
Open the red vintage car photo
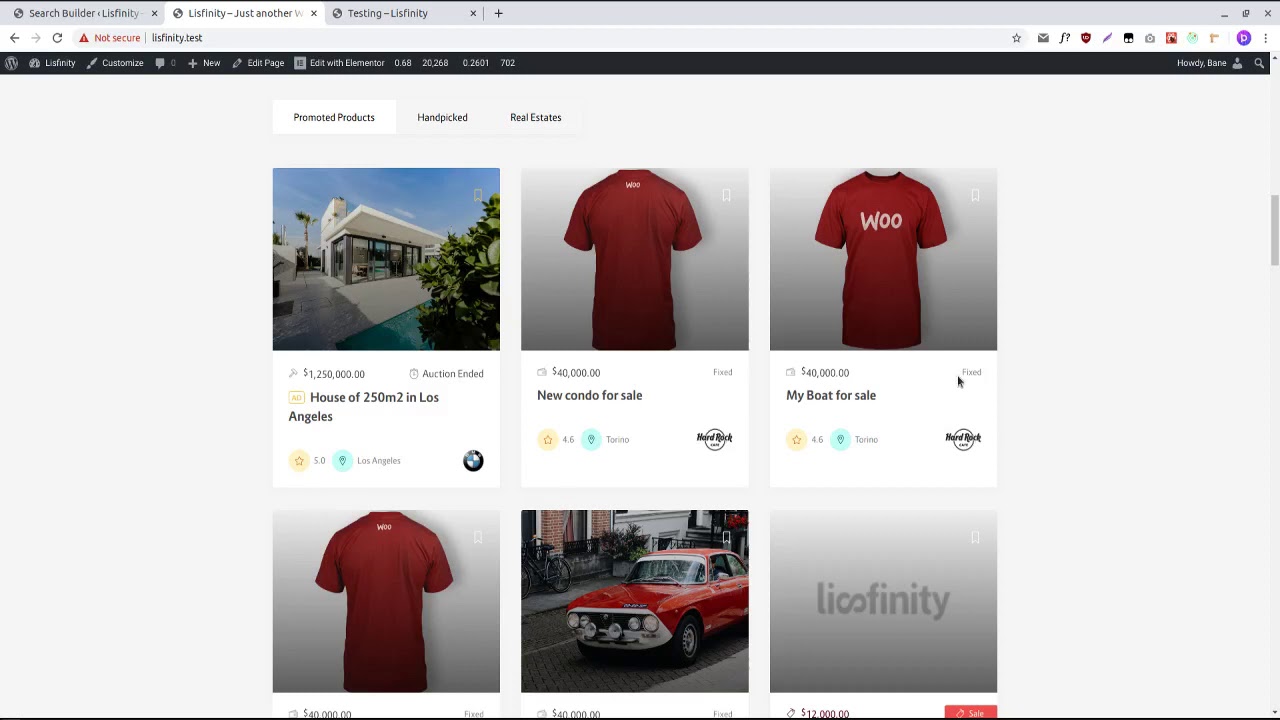pyautogui.click(x=635, y=601)
